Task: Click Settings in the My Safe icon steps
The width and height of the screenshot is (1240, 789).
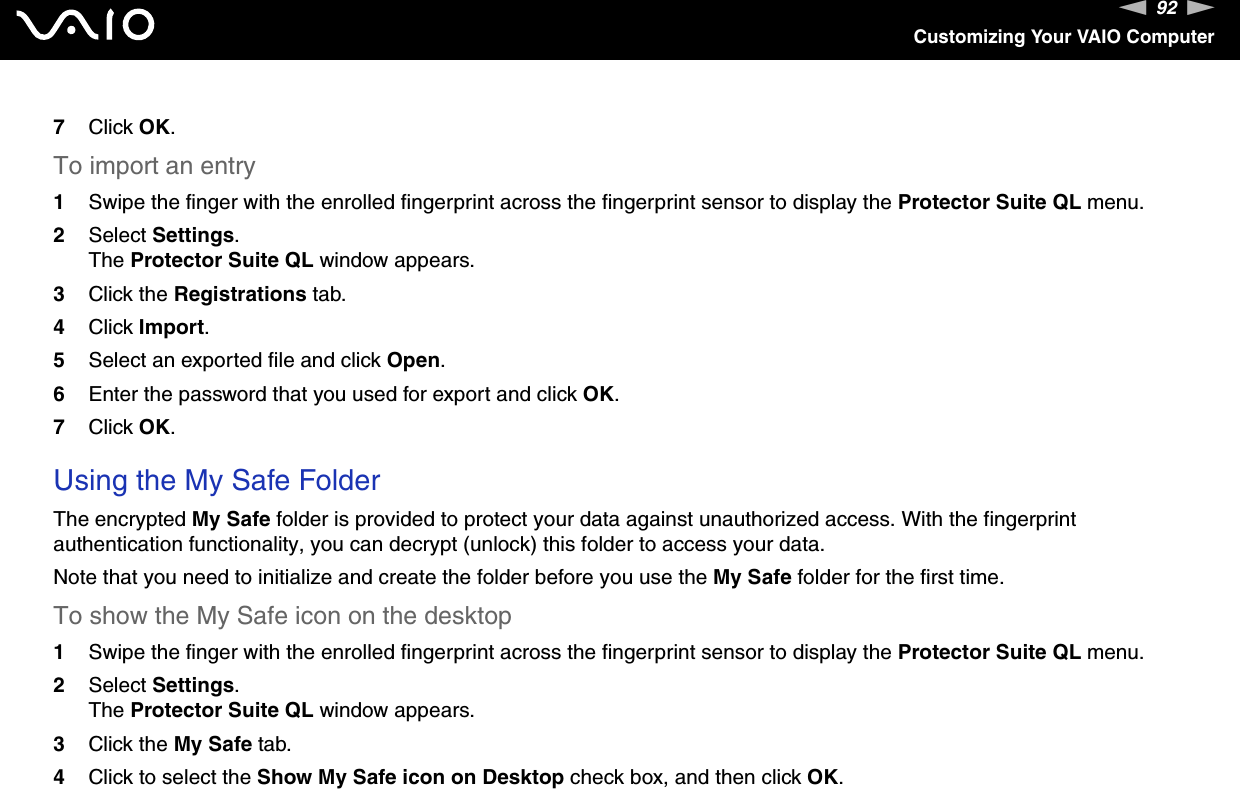Action: [x=193, y=685]
